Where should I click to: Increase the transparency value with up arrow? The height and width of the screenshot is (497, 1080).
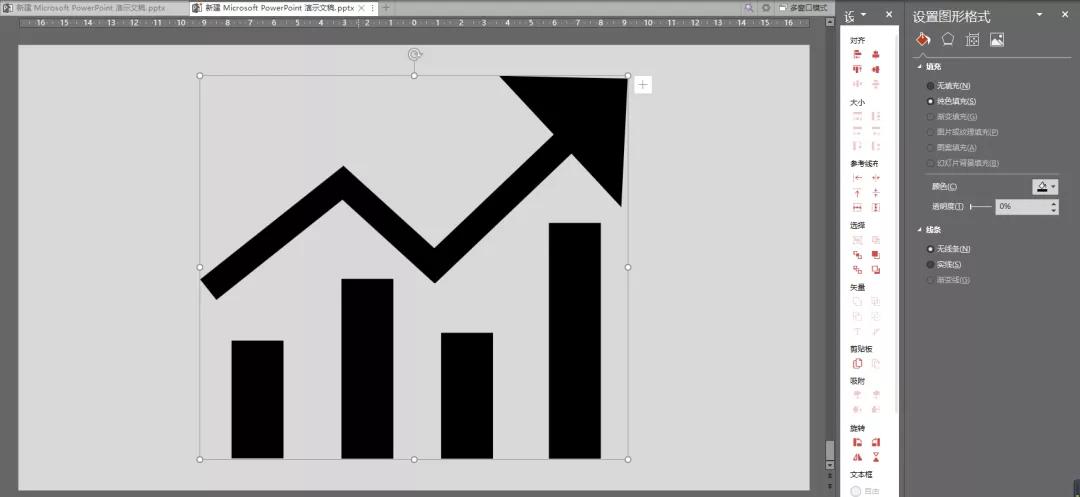click(x=1054, y=203)
